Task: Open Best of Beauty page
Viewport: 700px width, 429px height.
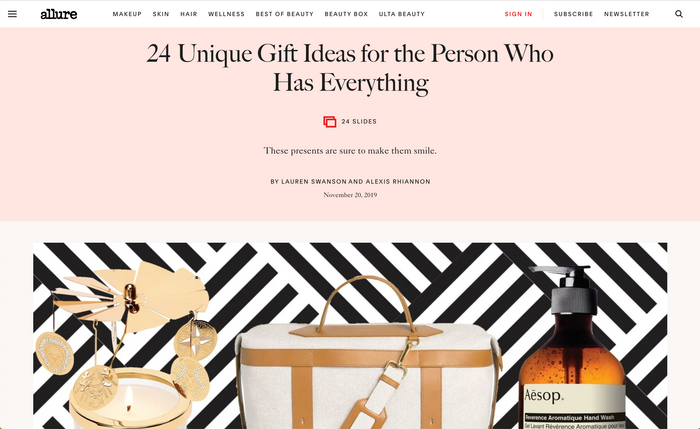Action: pyautogui.click(x=285, y=14)
